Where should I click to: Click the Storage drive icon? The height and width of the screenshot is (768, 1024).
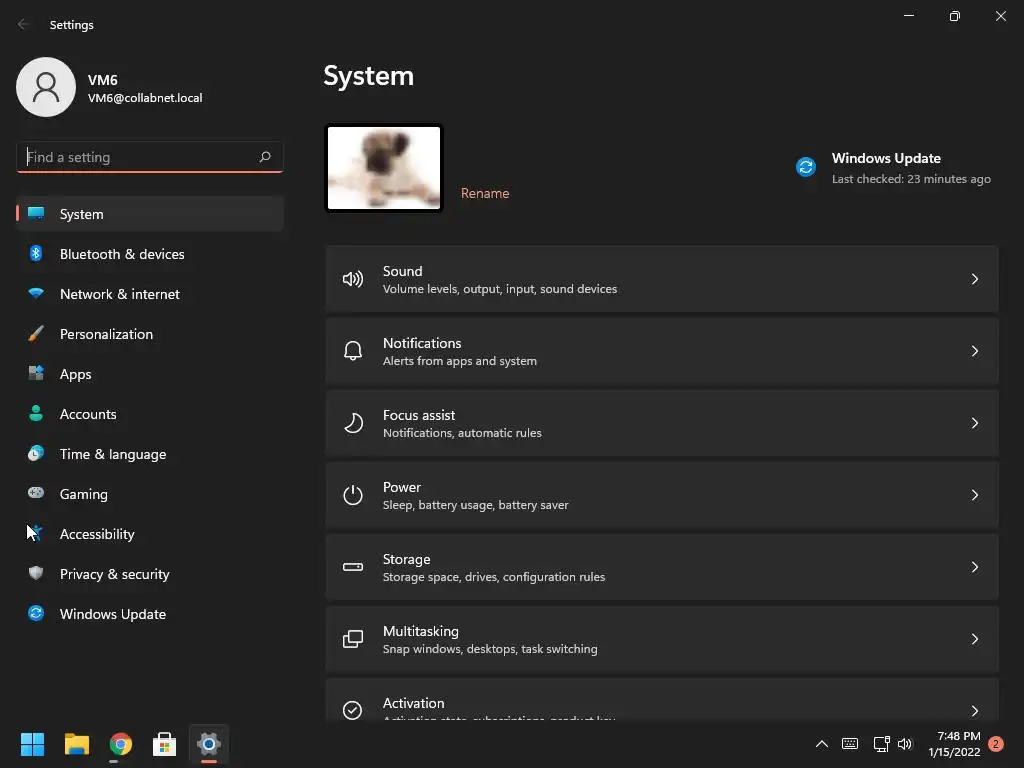353,567
